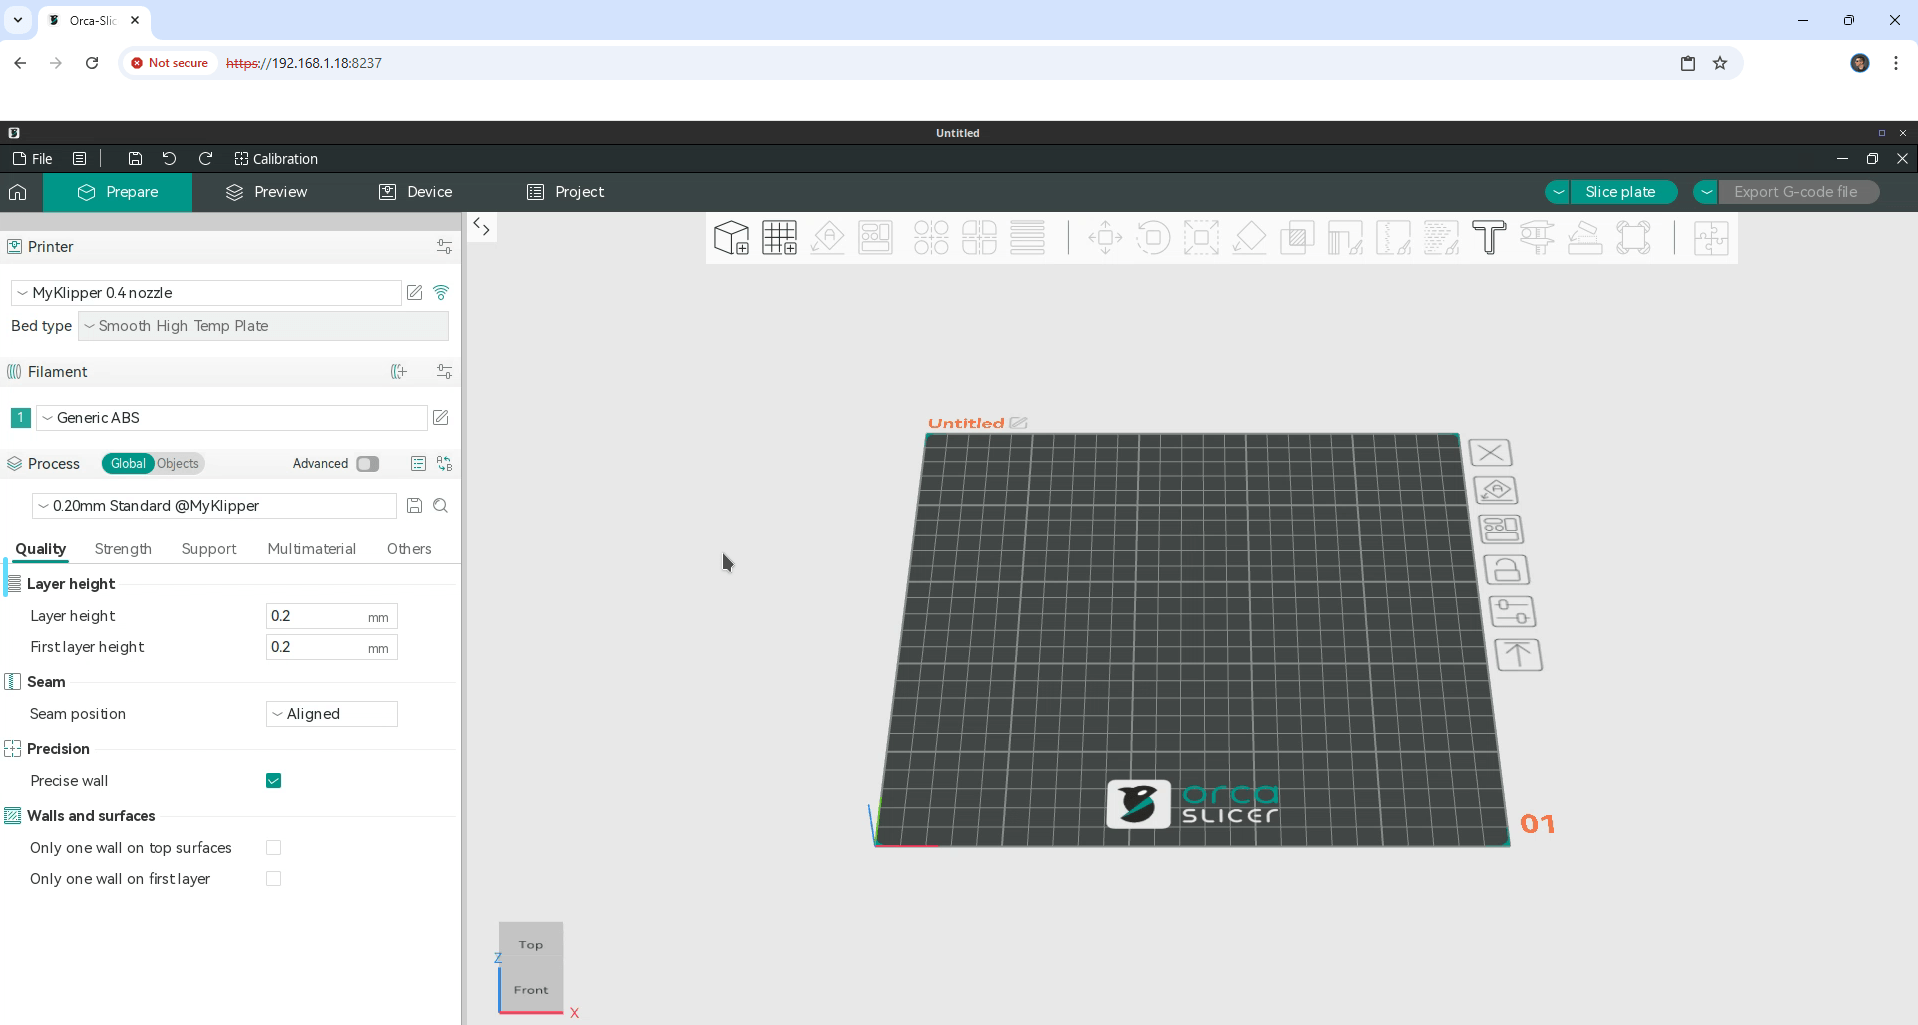Toggle the Advanced mode switch
The image size is (1918, 1025).
tap(368, 464)
